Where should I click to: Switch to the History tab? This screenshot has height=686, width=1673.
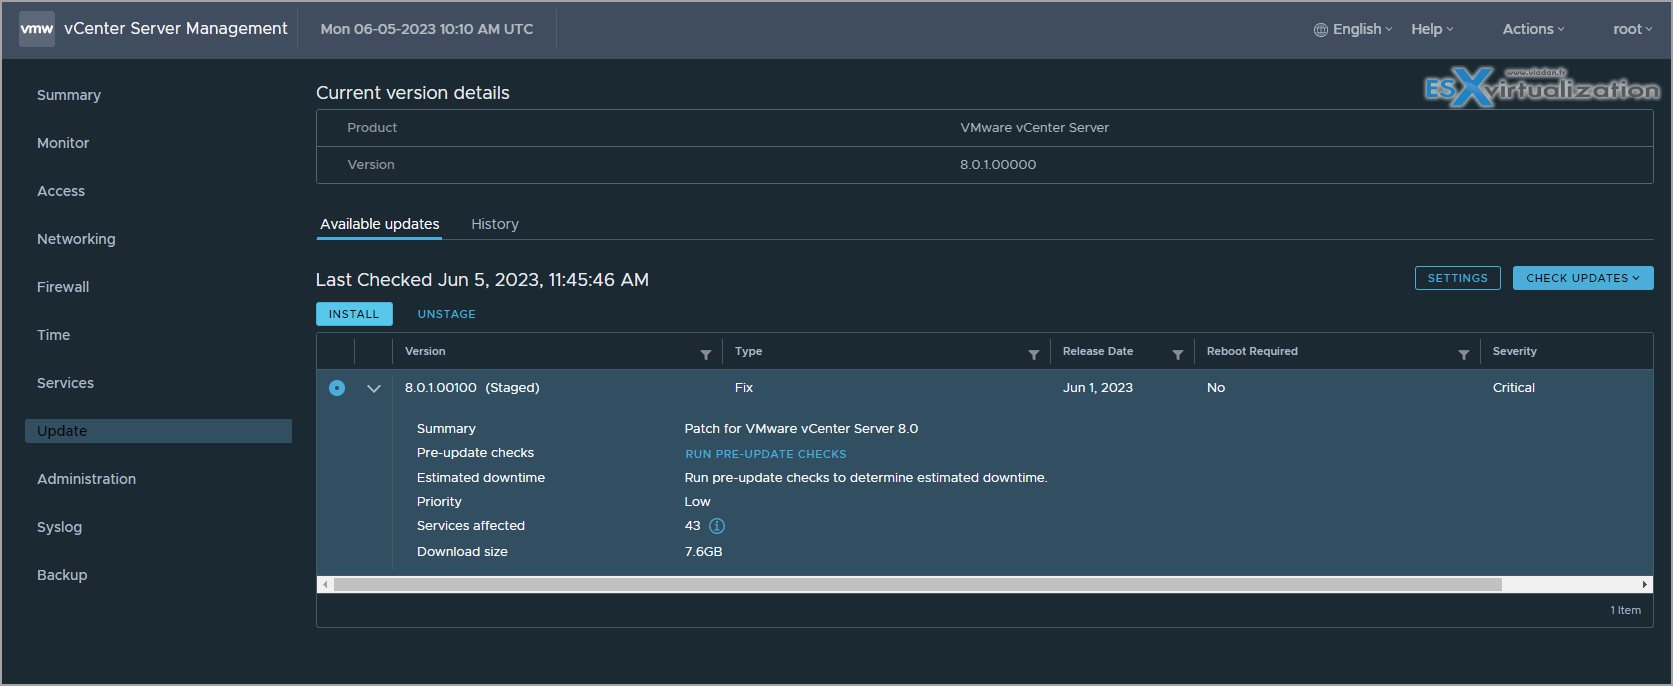pyautogui.click(x=495, y=224)
